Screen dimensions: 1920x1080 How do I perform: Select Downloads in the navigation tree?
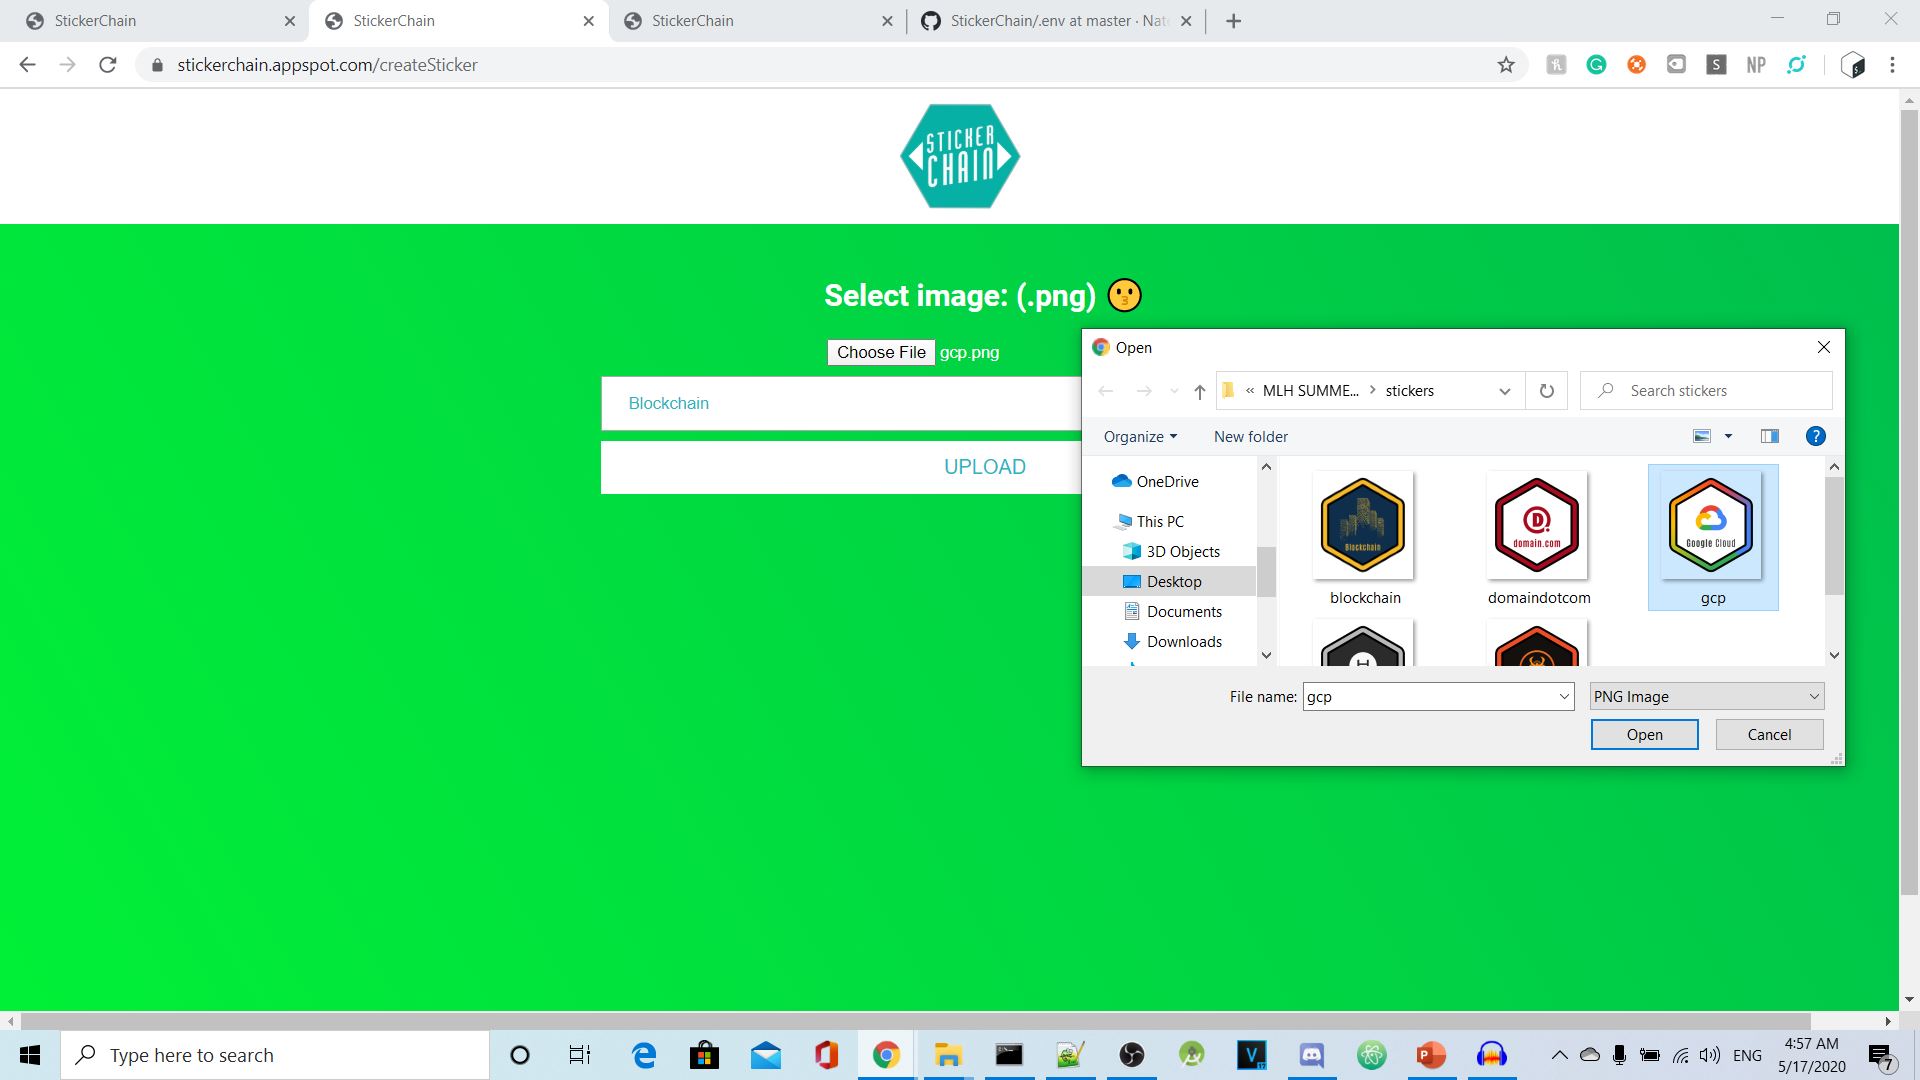pyautogui.click(x=1184, y=642)
